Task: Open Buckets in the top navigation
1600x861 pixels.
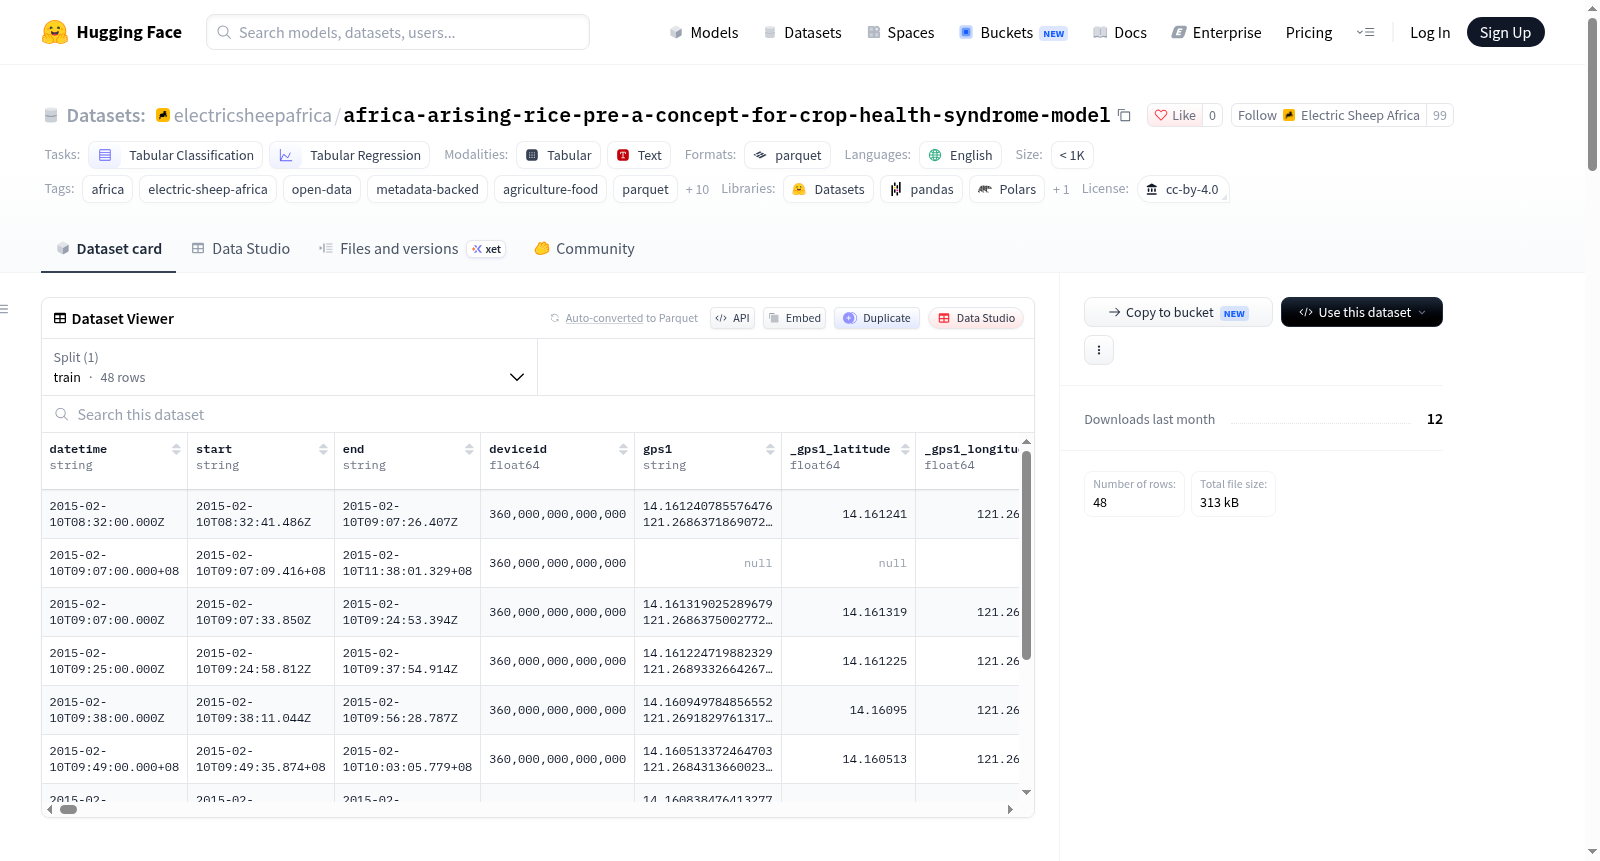Action: [x=1013, y=32]
